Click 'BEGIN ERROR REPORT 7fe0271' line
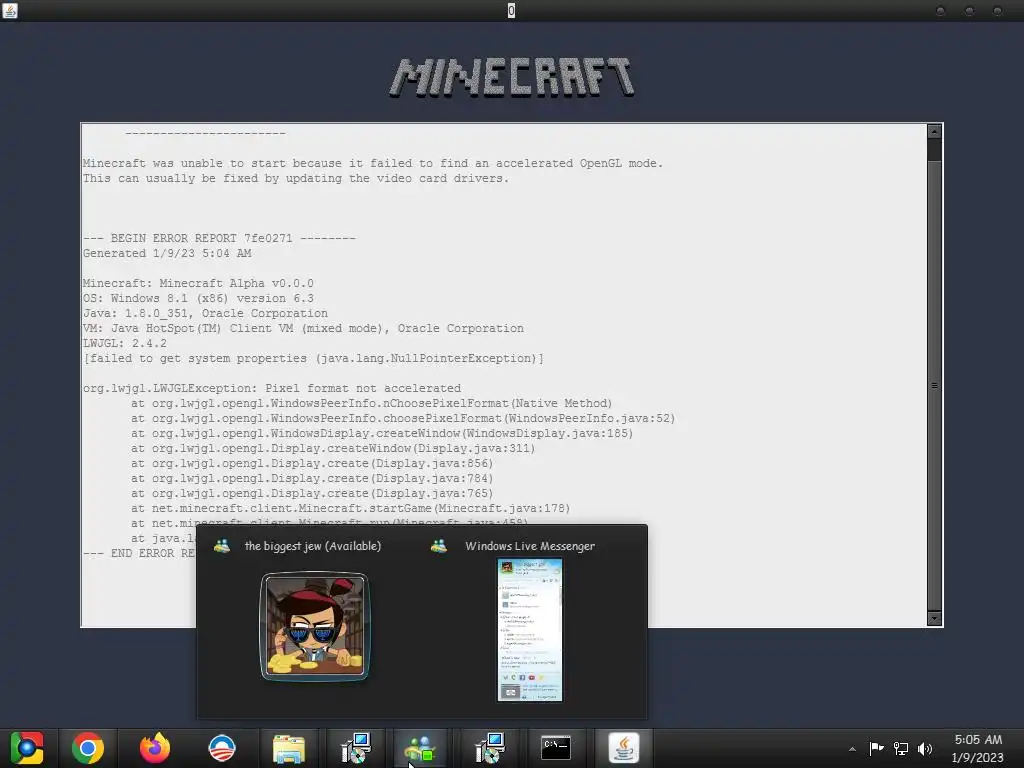This screenshot has width=1024, height=768. coord(219,238)
